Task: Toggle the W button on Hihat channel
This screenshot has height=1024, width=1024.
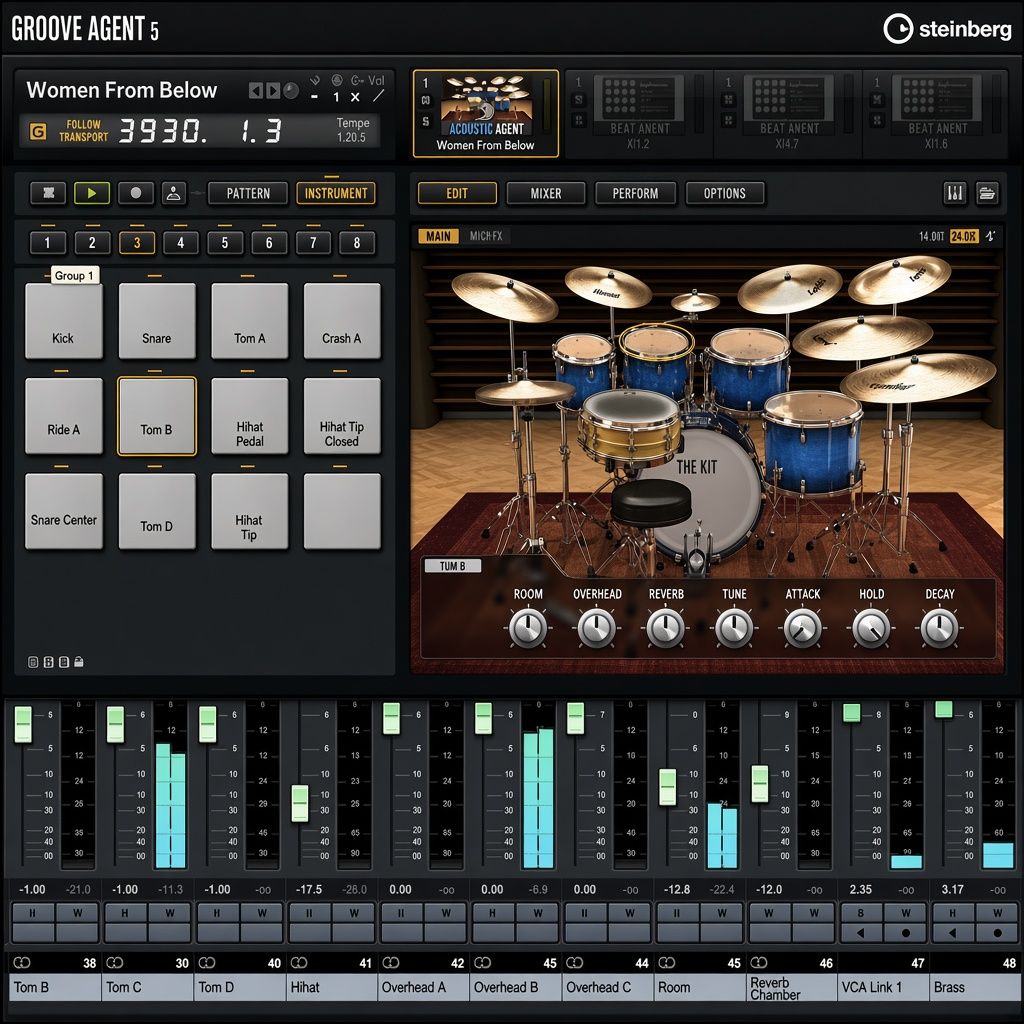Action: click(354, 913)
